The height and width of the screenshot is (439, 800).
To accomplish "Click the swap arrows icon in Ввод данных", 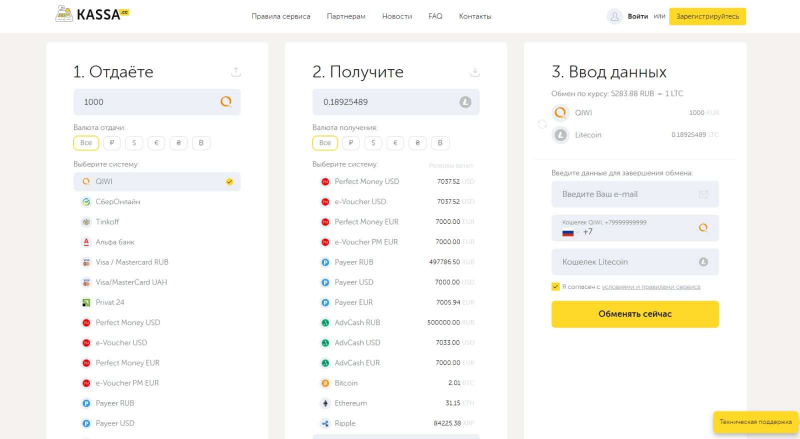I will pyautogui.click(x=542, y=124).
